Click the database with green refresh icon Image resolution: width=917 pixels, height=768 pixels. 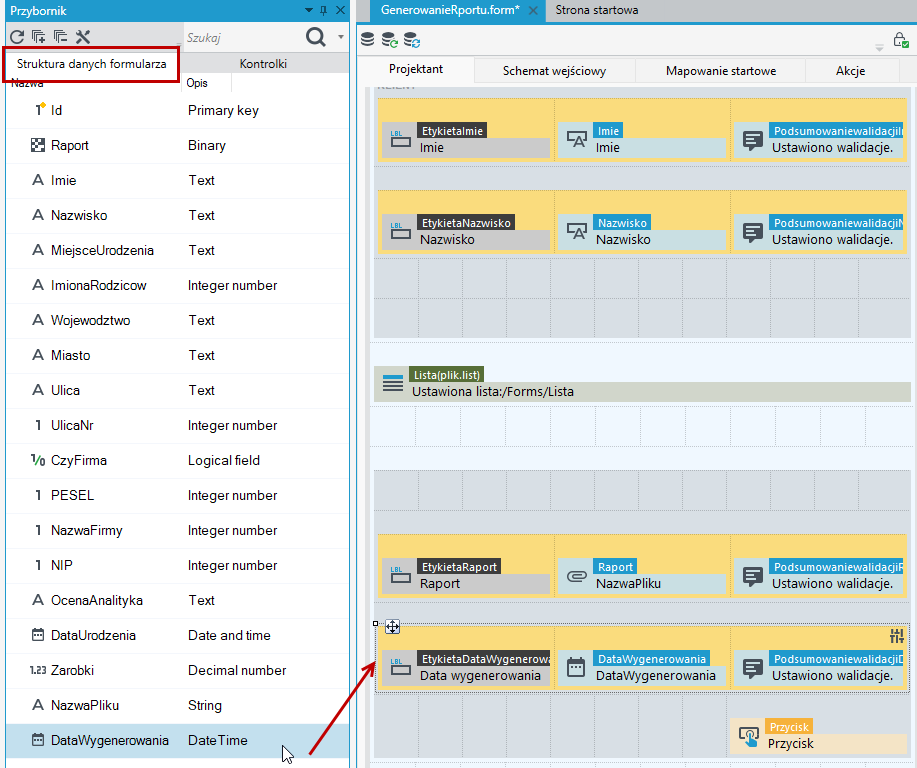[389, 40]
